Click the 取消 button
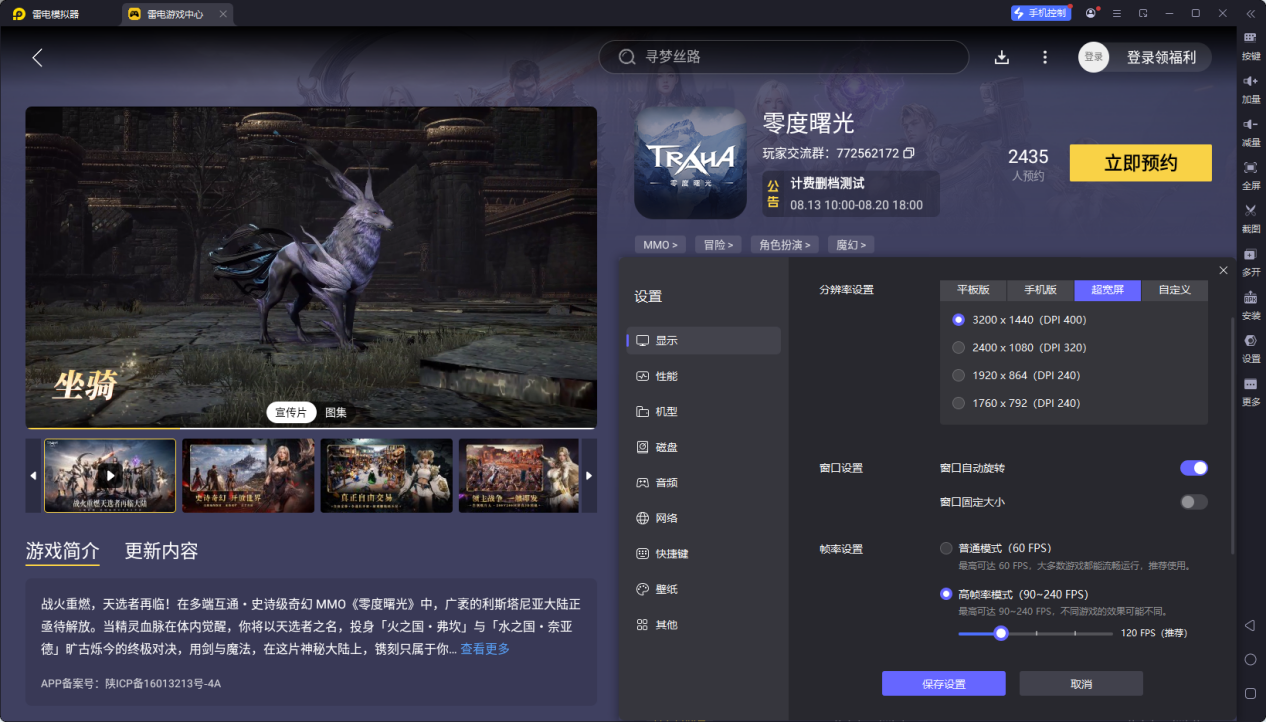The width and height of the screenshot is (1266, 722). pos(1081,684)
